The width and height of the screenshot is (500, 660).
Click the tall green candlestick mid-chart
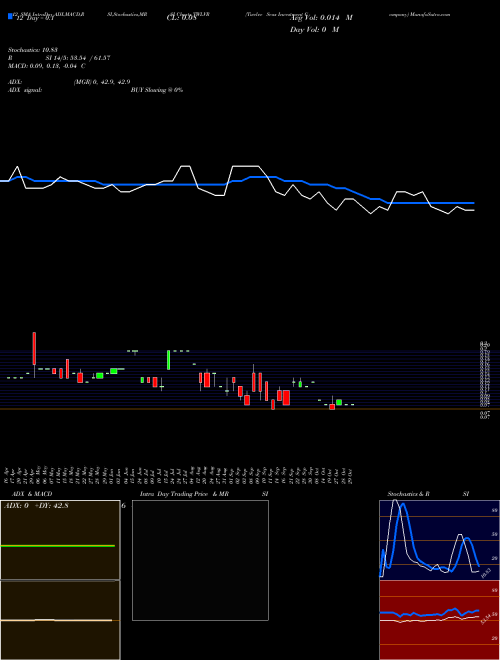pyautogui.click(x=168, y=360)
